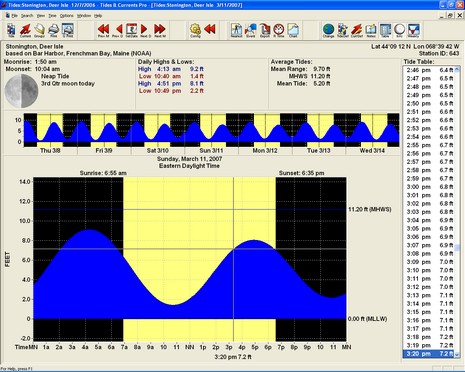
Task: Open the Chart toolbar icon
Action: (x=293, y=30)
